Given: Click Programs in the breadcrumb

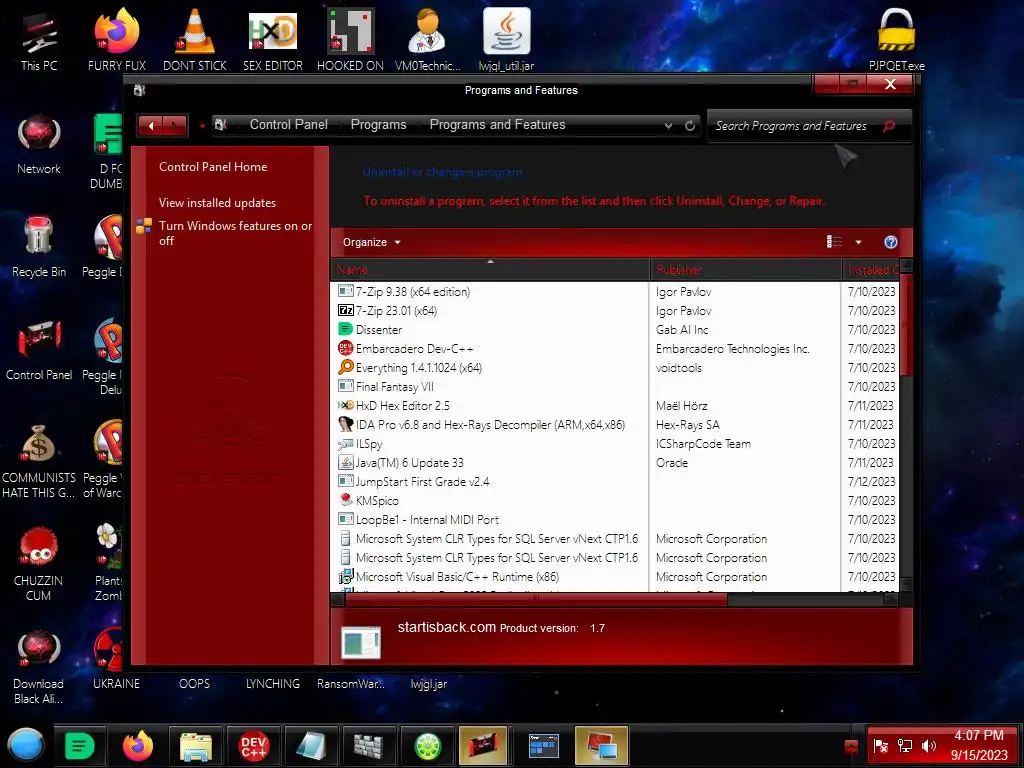Looking at the screenshot, I should (x=378, y=125).
